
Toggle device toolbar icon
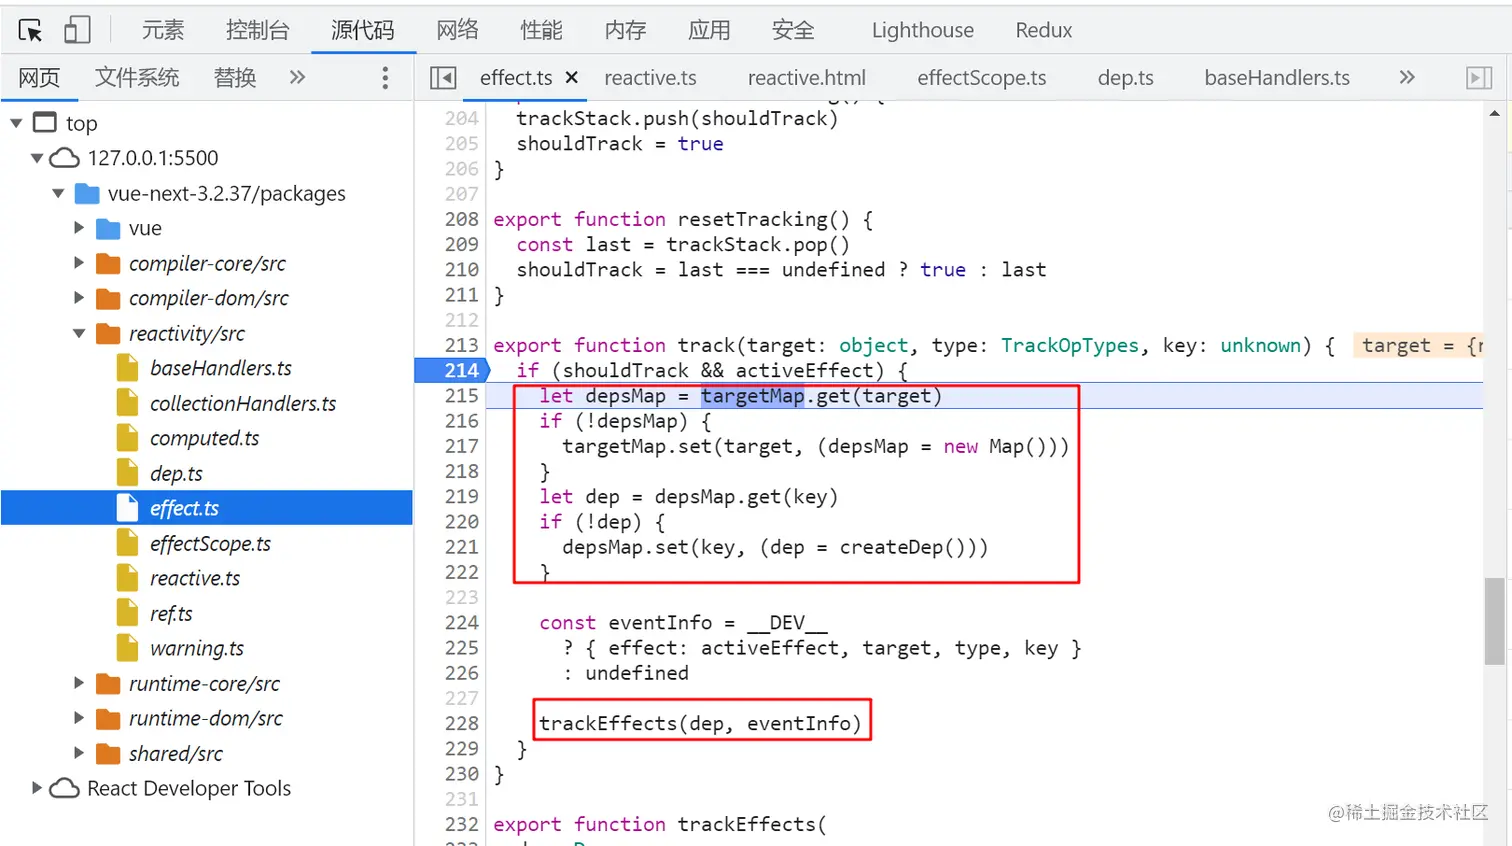77,30
